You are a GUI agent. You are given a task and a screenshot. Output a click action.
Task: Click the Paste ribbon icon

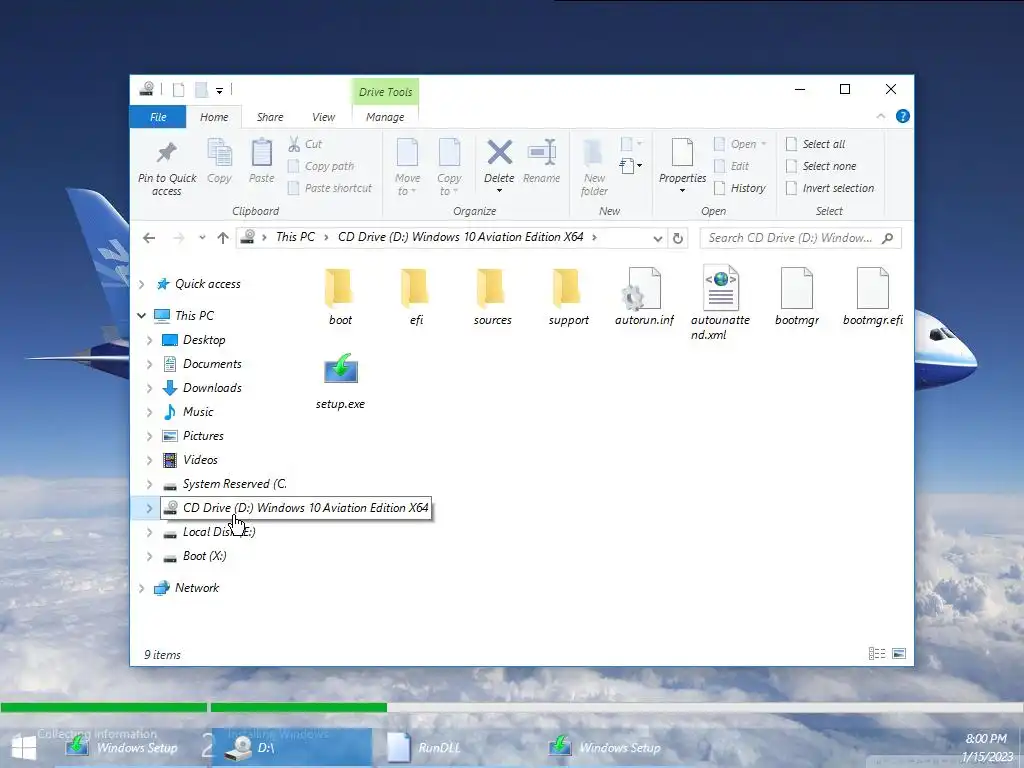coord(262,153)
